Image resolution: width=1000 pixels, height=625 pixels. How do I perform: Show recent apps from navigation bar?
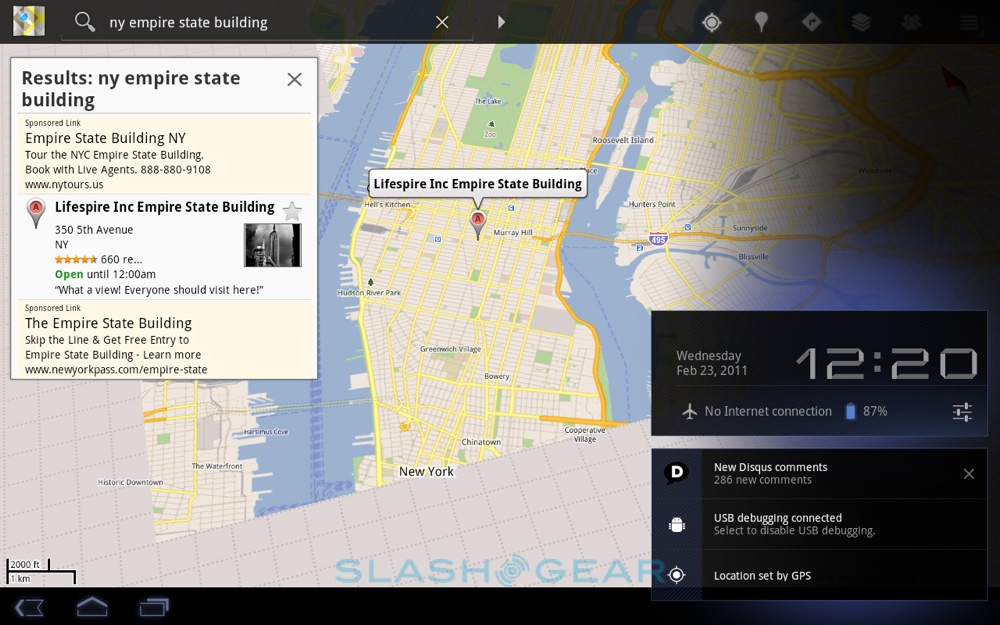coord(154,606)
